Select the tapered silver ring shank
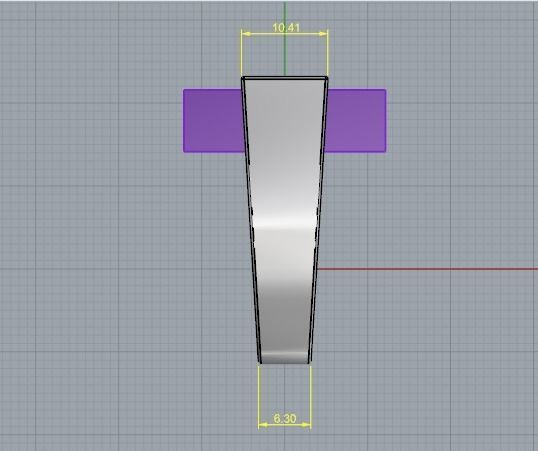The width and height of the screenshot is (538, 451). (x=284, y=220)
